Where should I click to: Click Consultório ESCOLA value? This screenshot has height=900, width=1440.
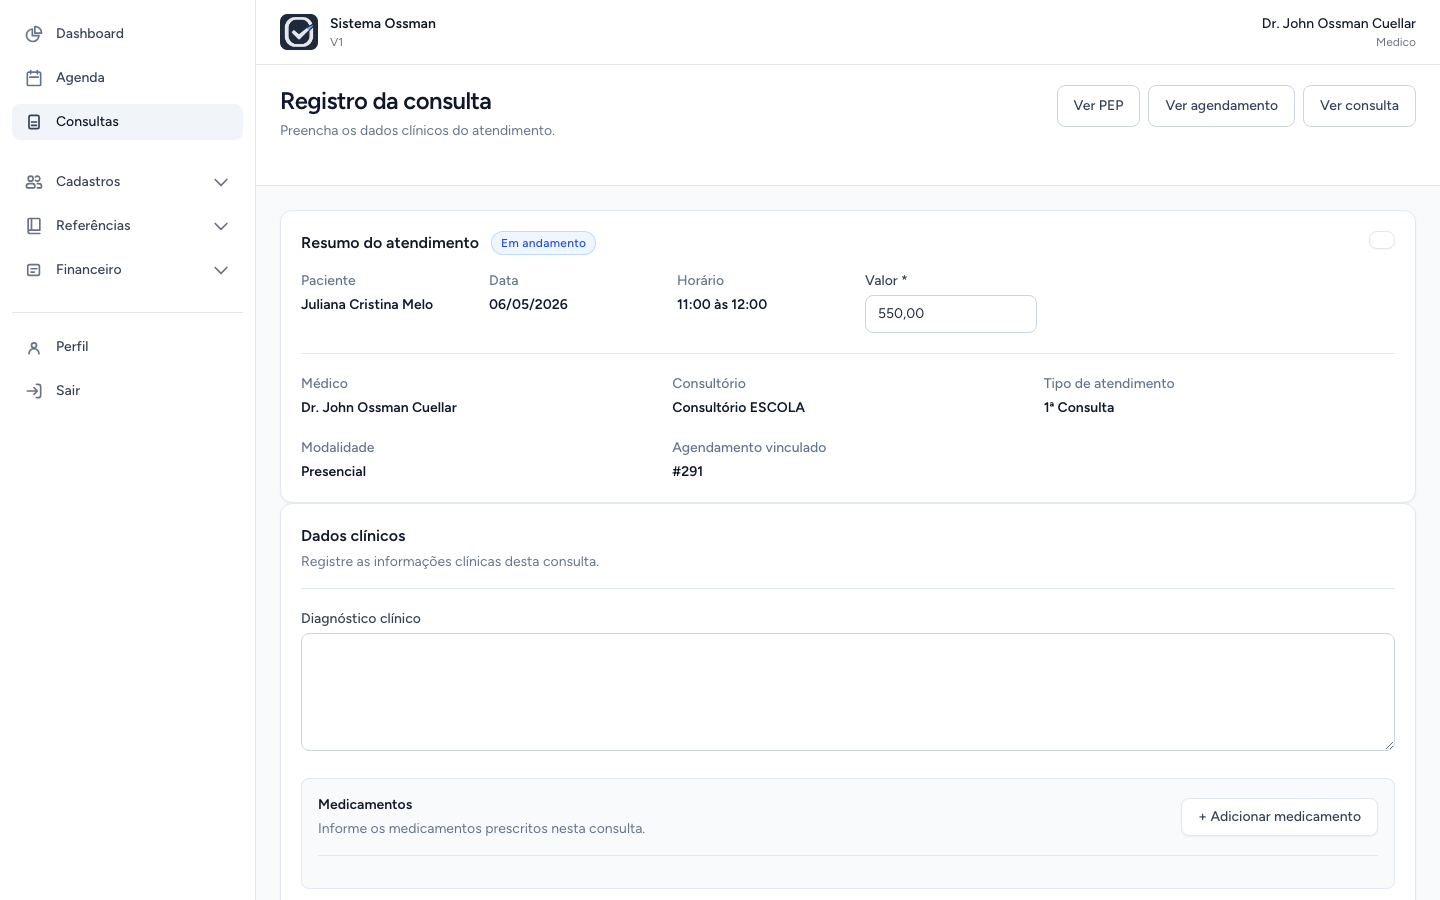pos(738,408)
